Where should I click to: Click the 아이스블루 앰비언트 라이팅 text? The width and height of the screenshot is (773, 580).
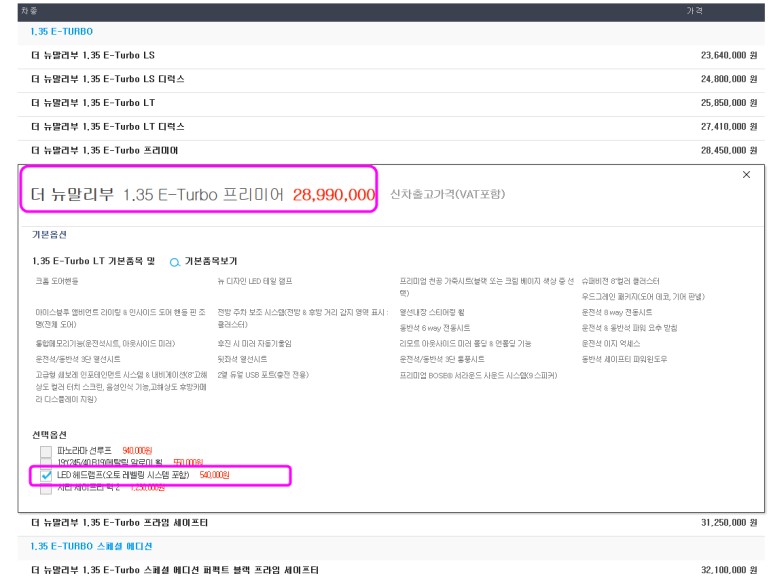pyautogui.click(x=120, y=318)
